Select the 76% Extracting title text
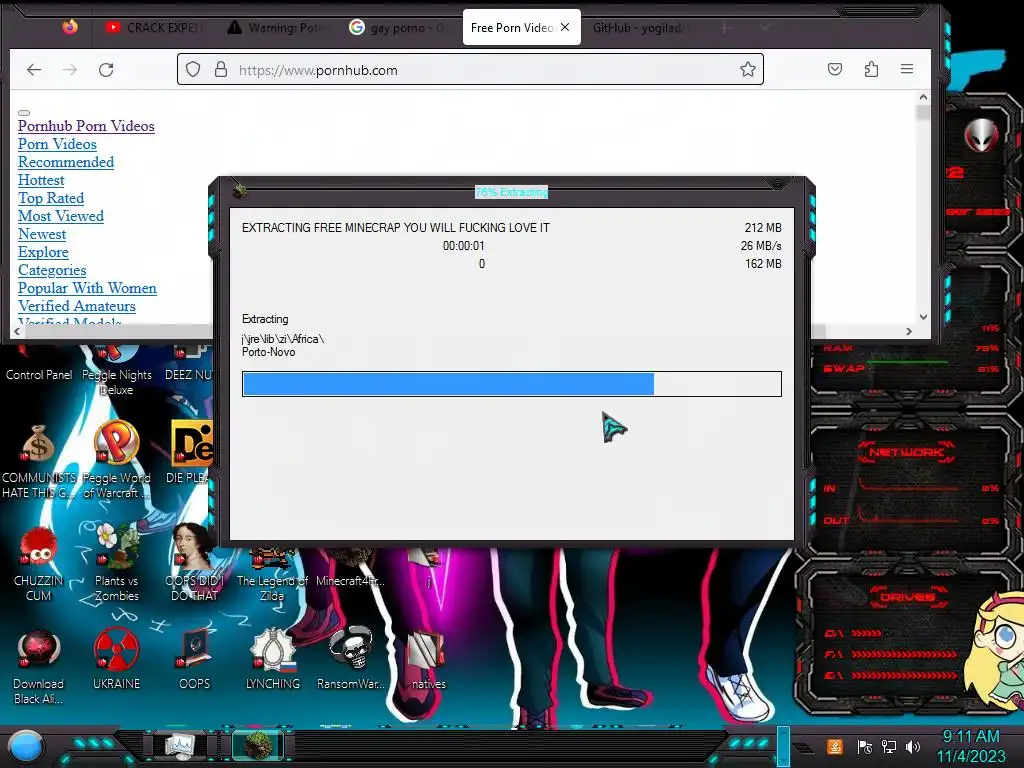1024x768 pixels. tap(511, 192)
